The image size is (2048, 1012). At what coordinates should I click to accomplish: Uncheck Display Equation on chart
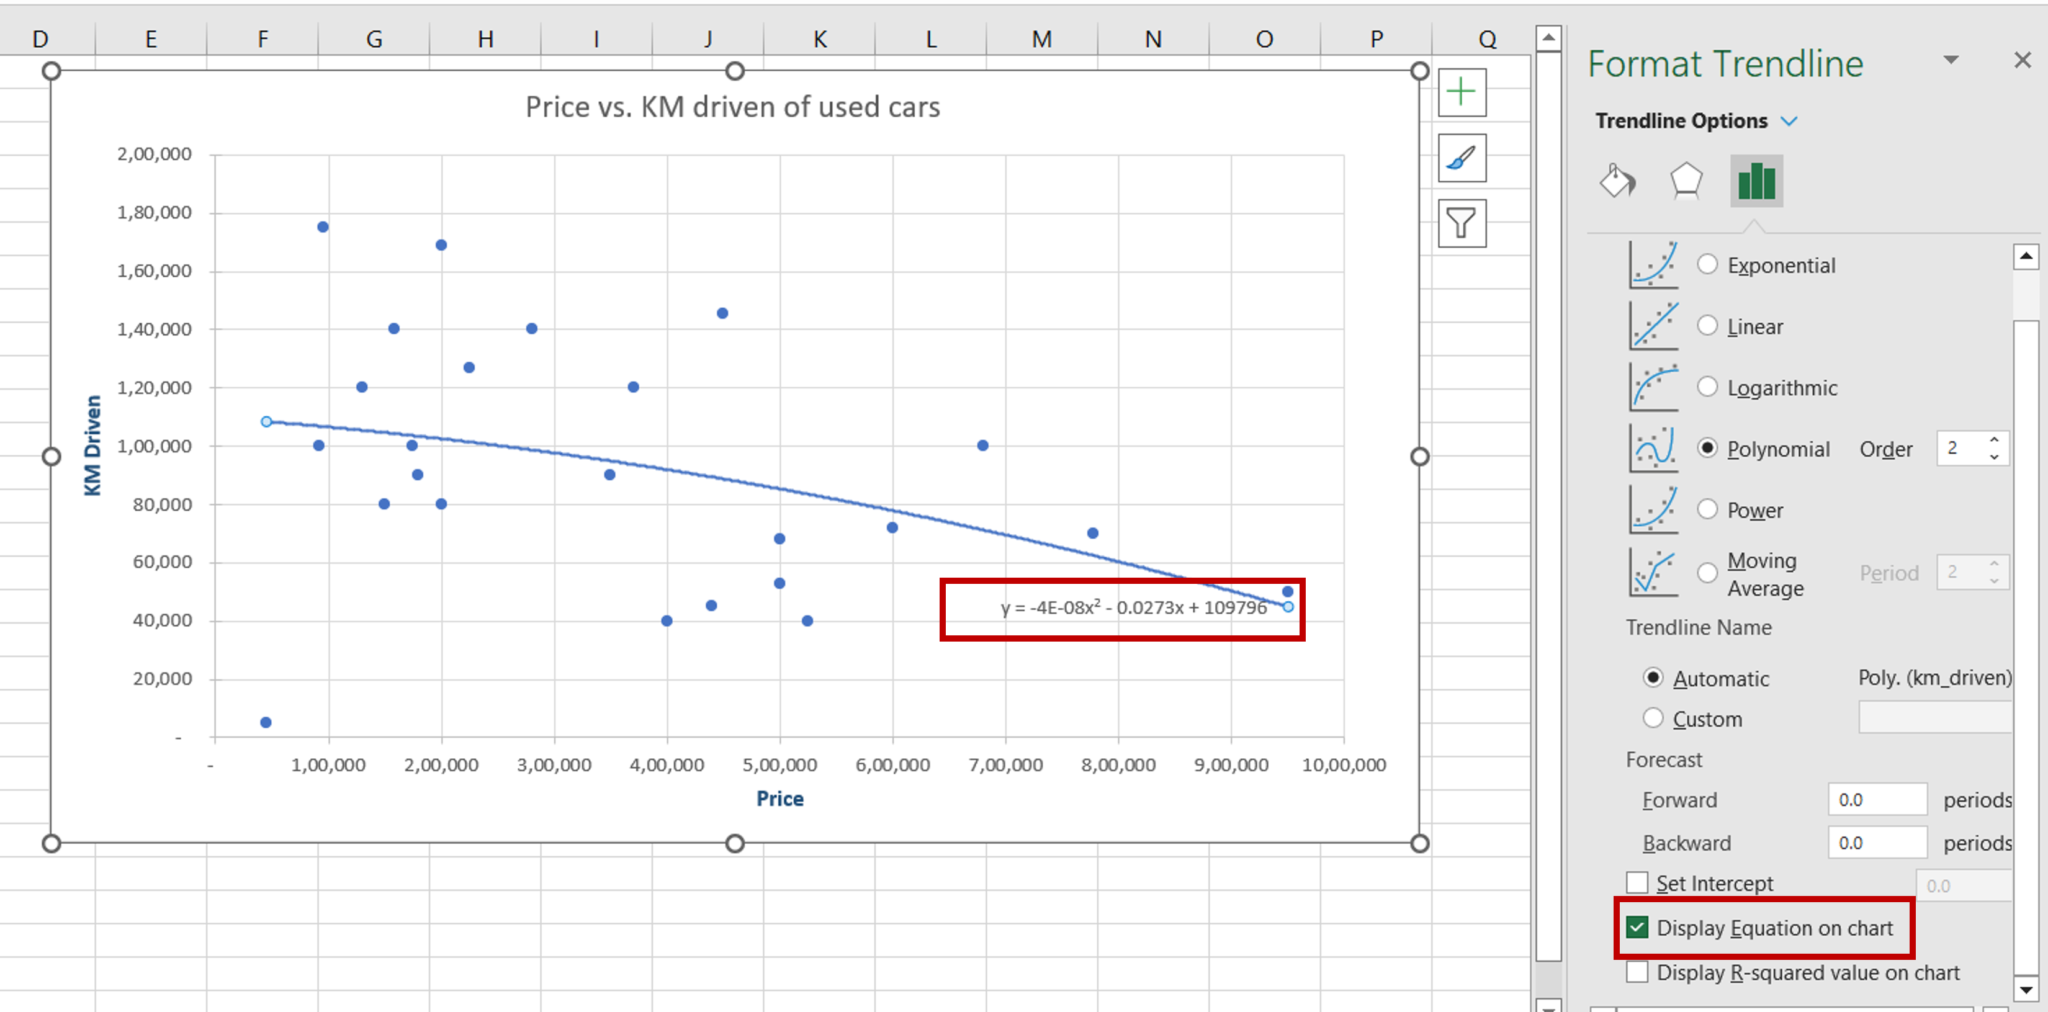(x=1637, y=927)
